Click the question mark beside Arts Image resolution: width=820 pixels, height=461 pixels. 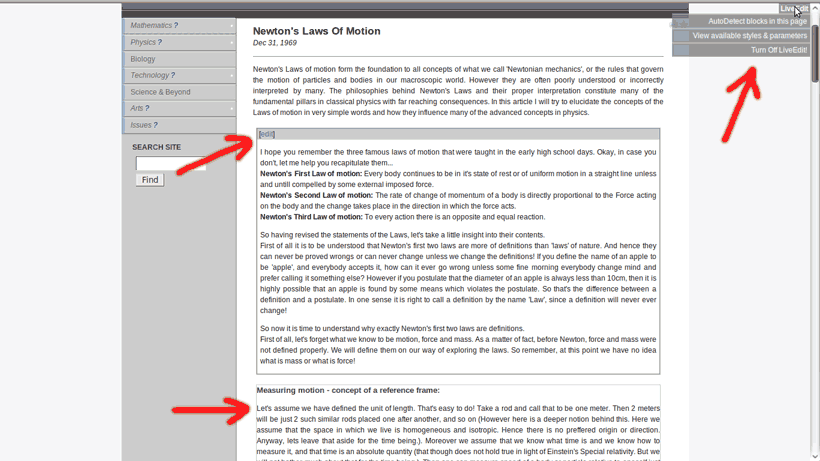coord(147,108)
